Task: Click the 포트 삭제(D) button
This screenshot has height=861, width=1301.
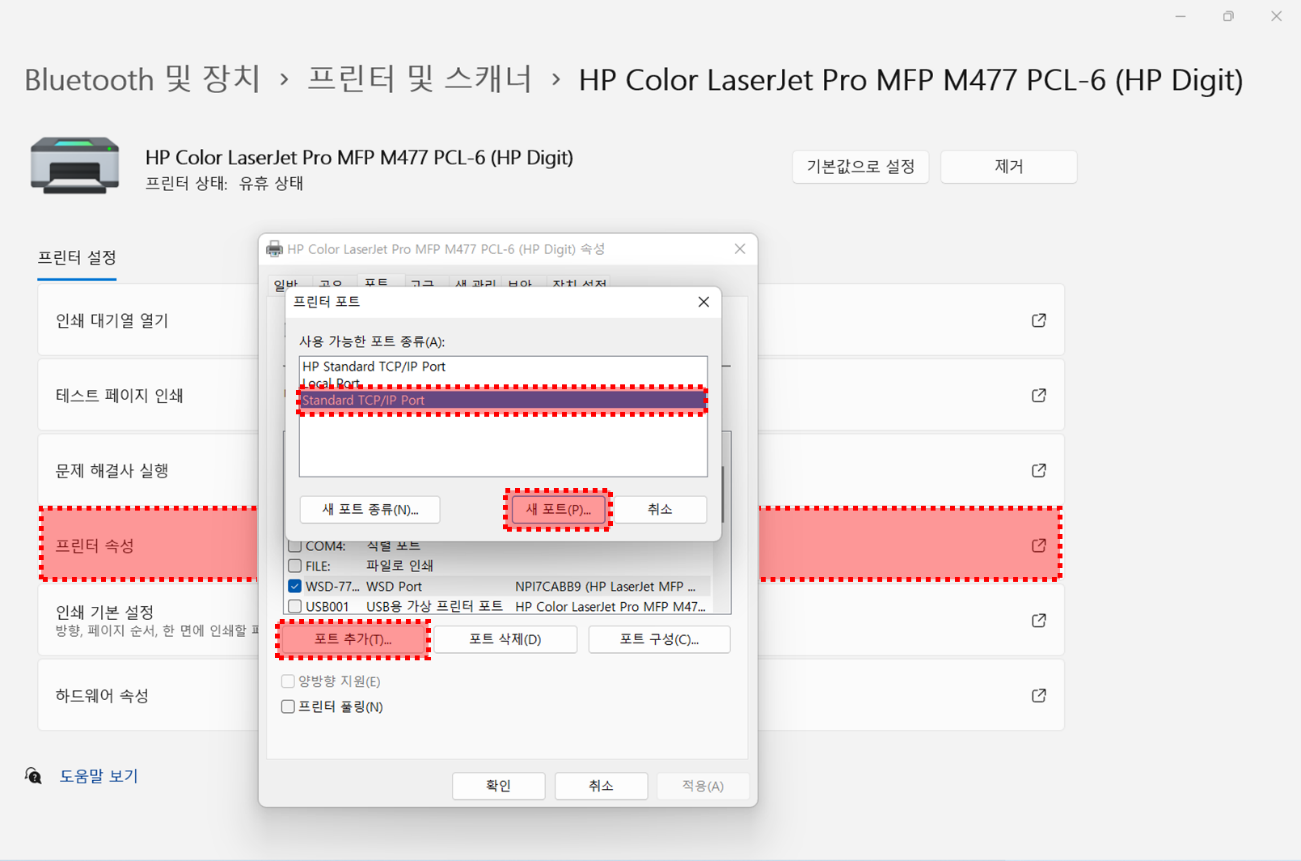Action: [x=505, y=639]
